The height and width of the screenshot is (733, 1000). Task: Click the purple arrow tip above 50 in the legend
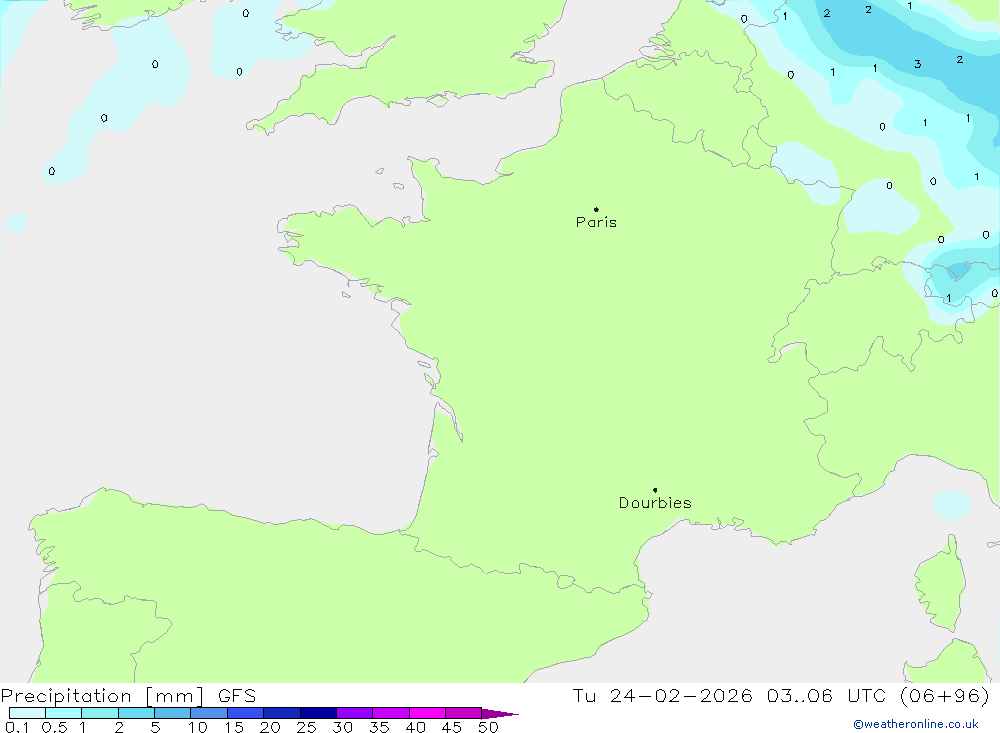500,713
